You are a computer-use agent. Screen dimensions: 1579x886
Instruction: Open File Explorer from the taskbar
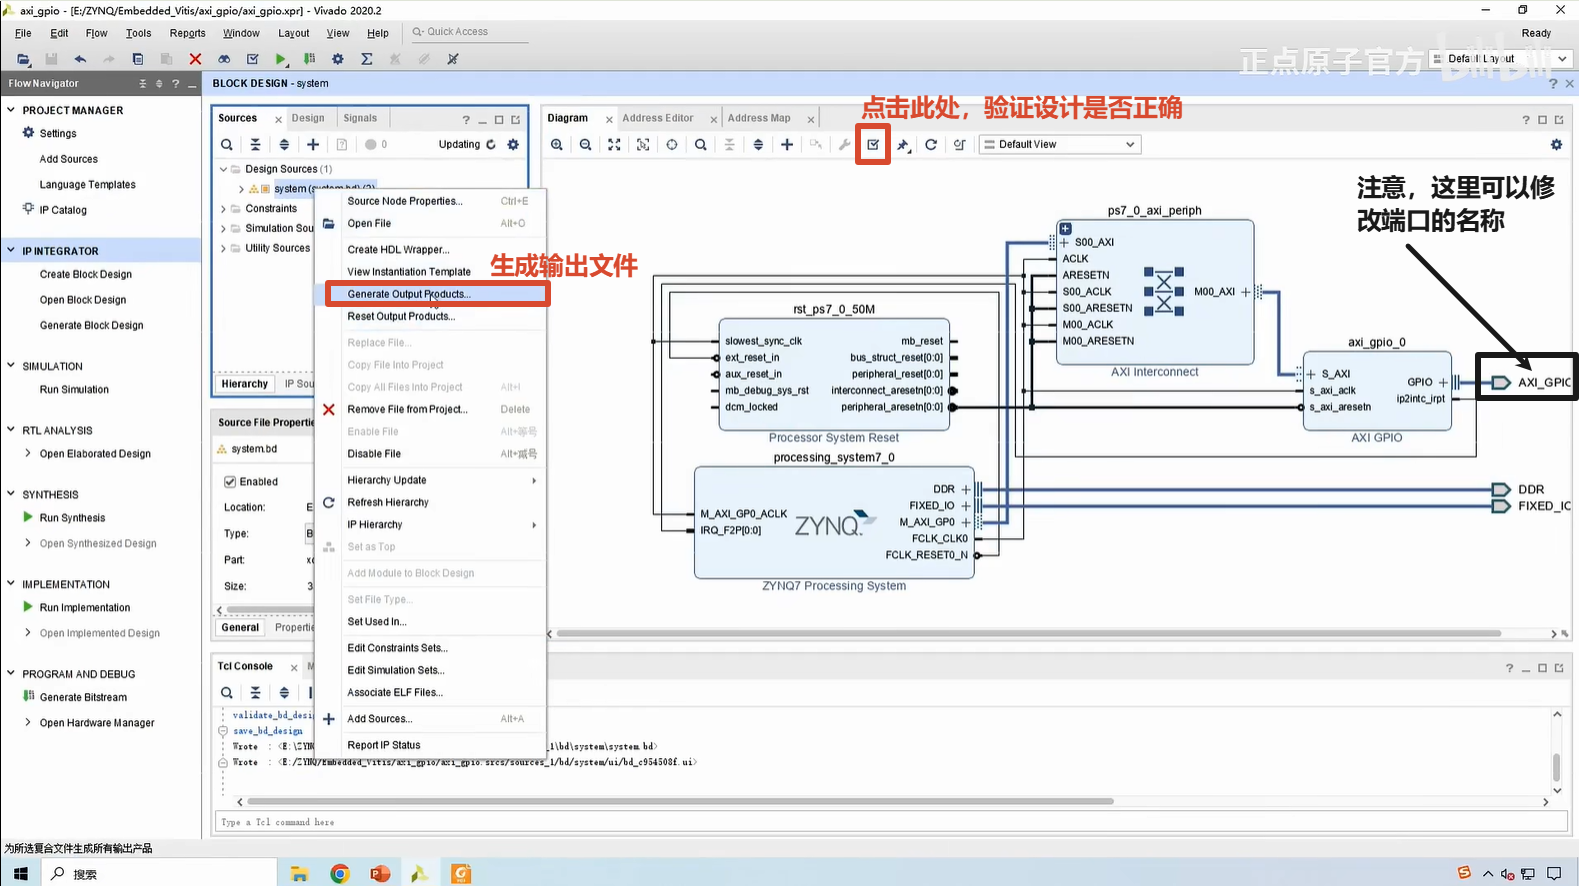[x=299, y=874]
